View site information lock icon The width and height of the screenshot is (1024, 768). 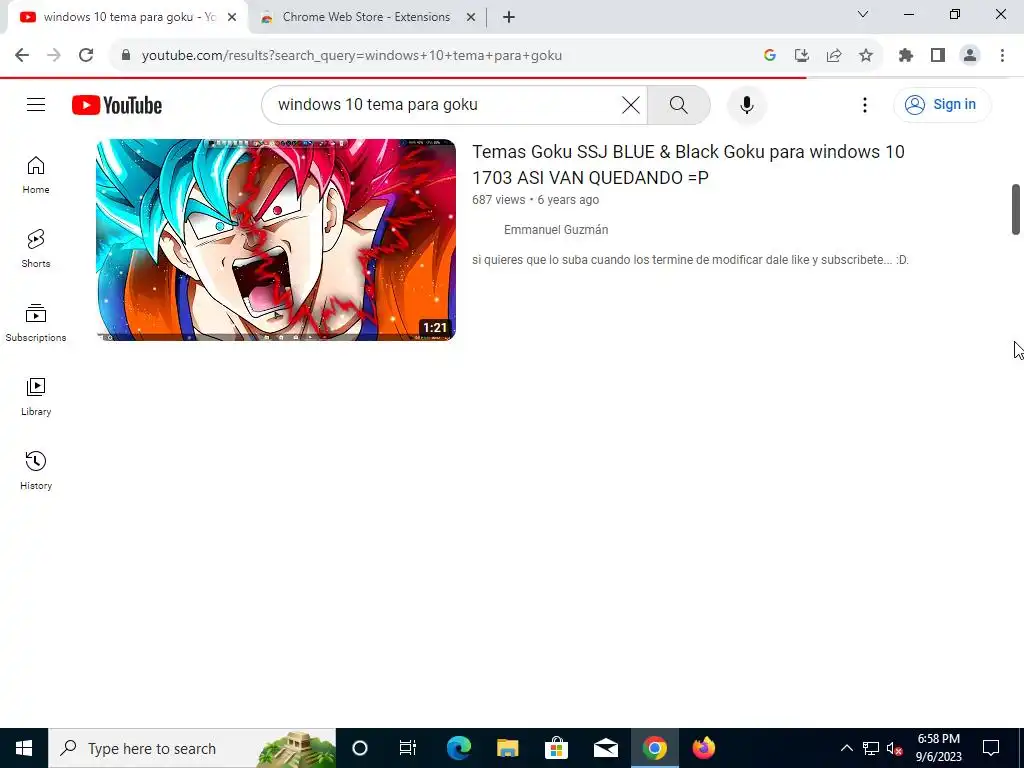point(126,55)
